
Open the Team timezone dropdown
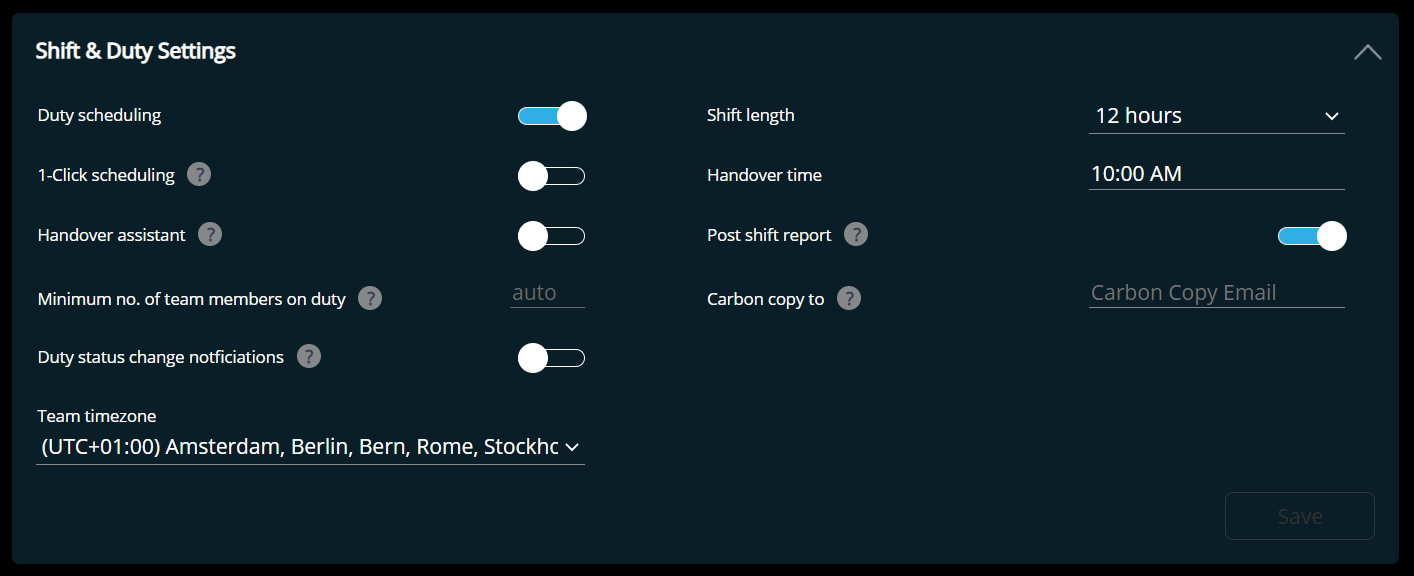tap(310, 447)
